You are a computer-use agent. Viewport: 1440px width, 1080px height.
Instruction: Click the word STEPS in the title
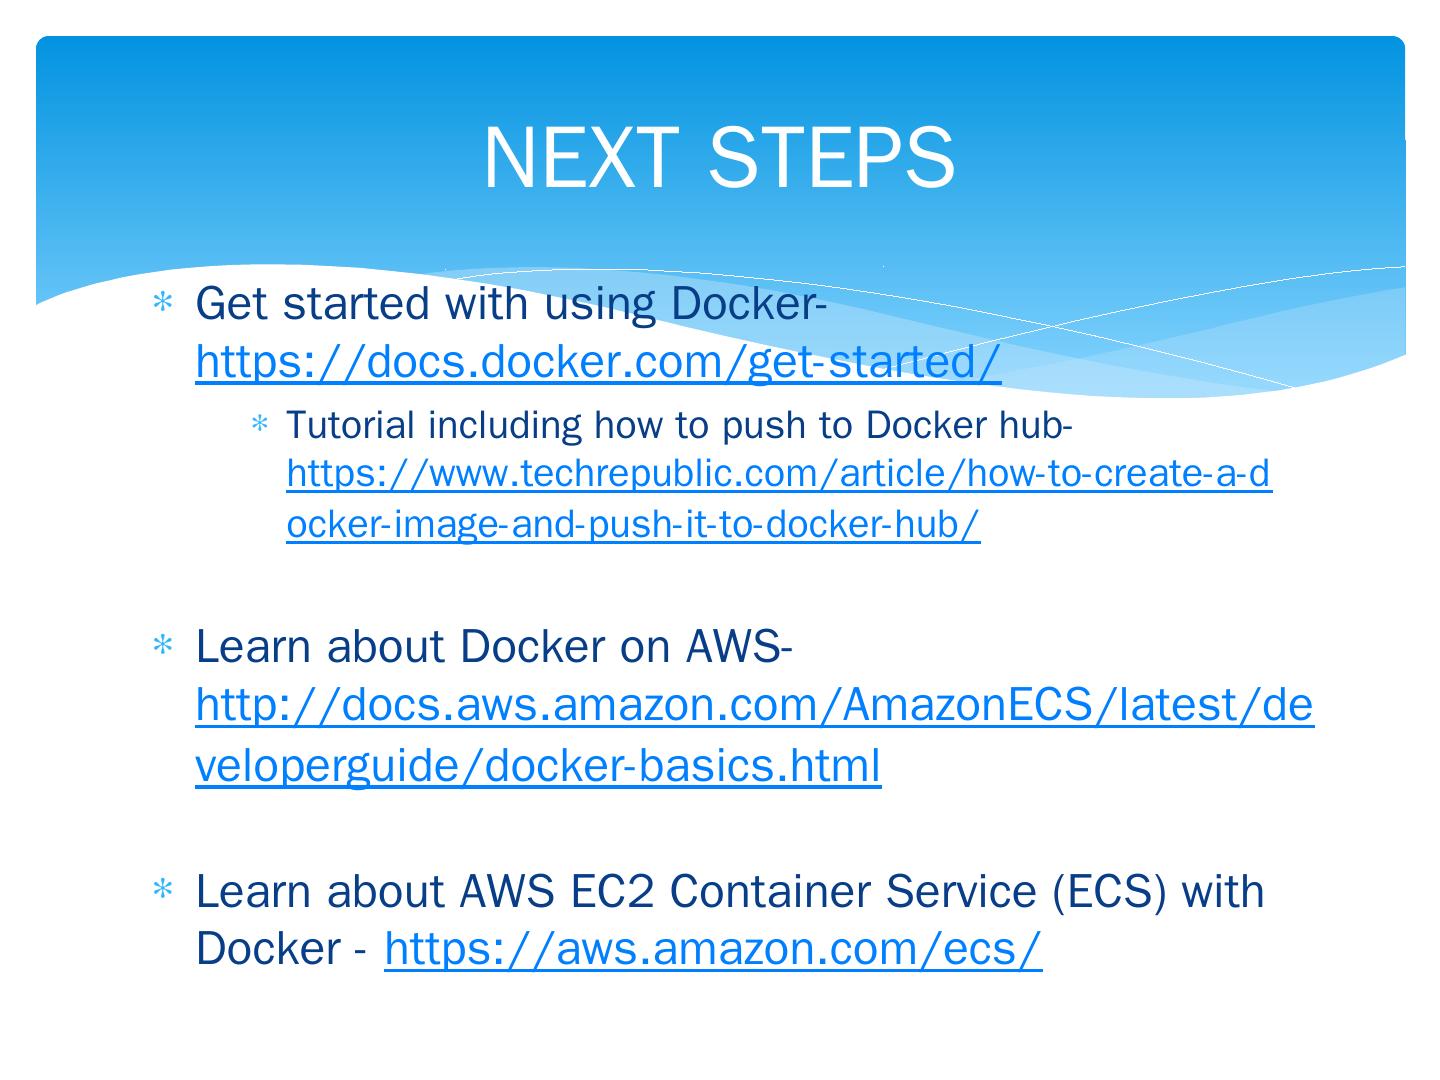click(831, 157)
